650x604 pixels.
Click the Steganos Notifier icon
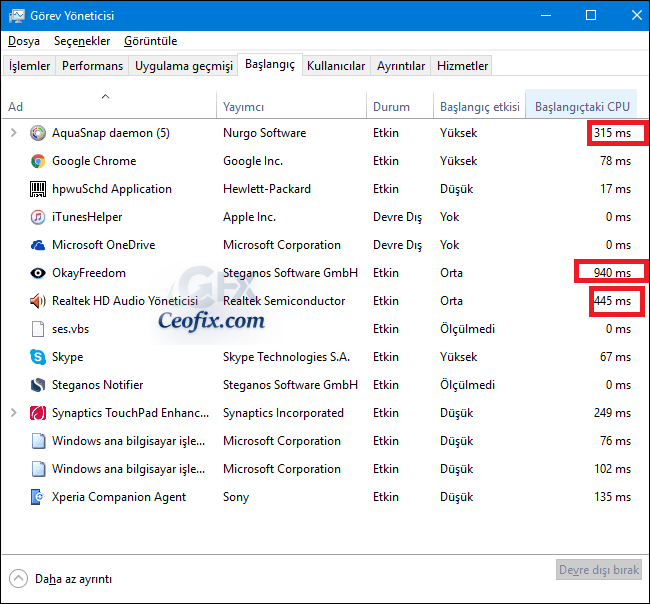(38, 385)
